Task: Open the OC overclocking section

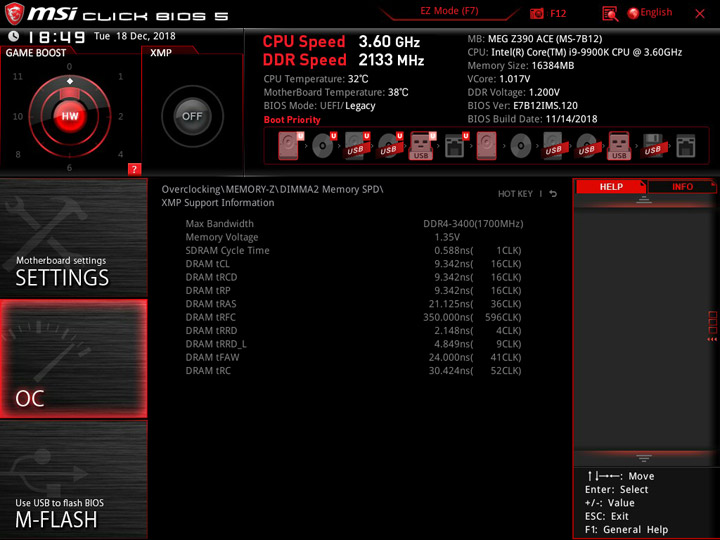Action: [x=73, y=359]
